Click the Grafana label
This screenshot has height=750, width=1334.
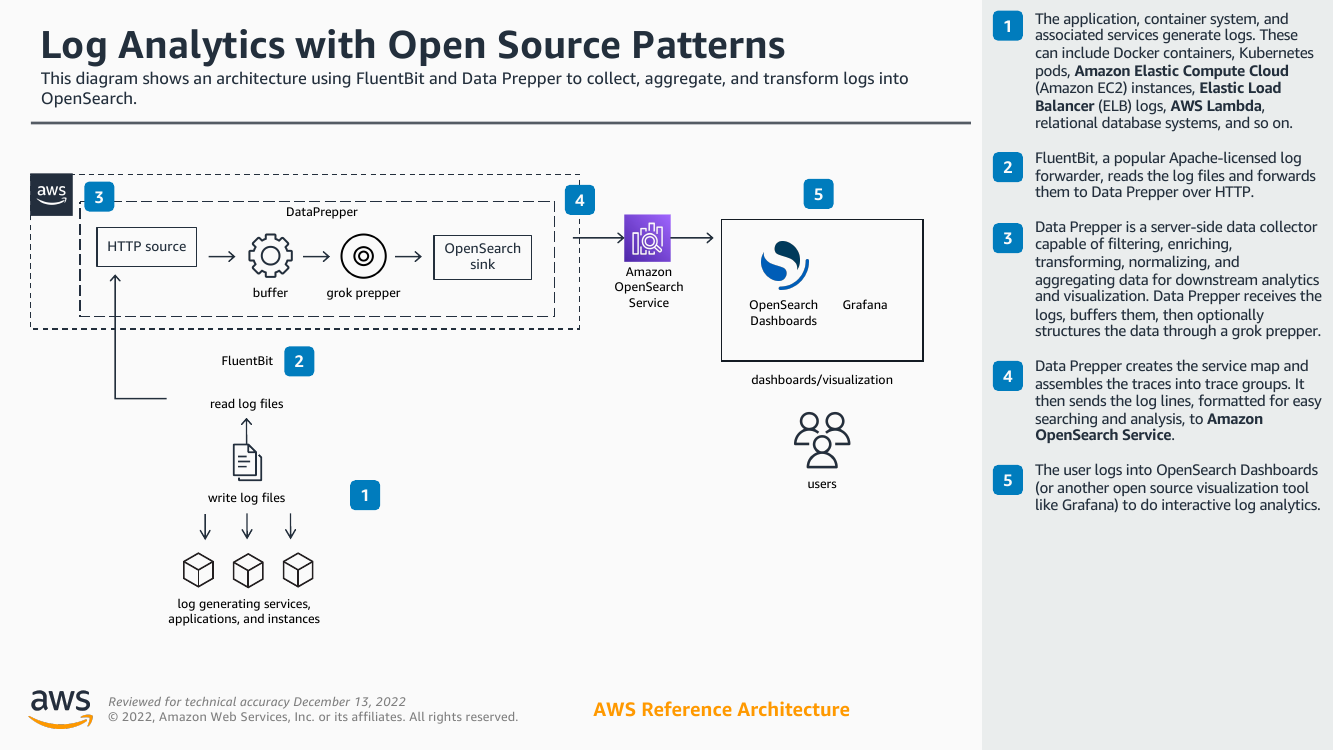click(x=865, y=305)
